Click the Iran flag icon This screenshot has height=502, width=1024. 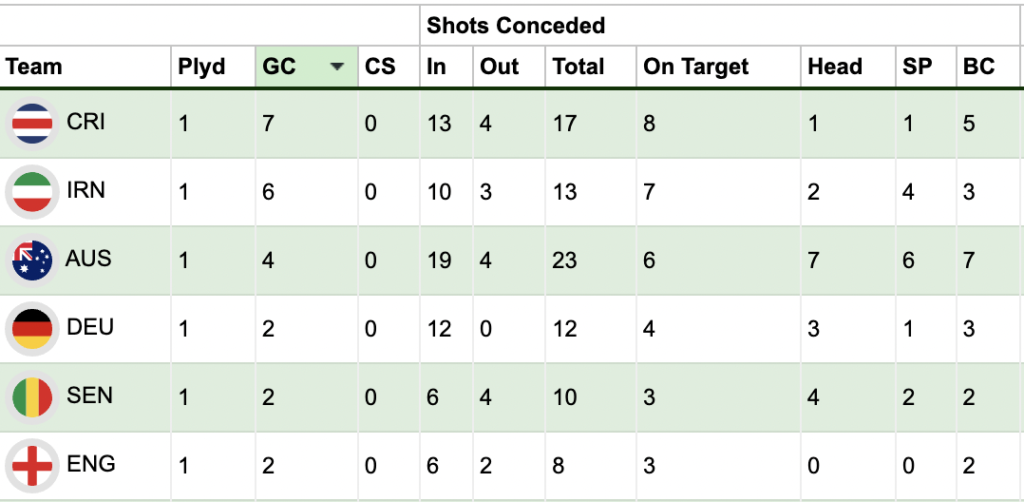coord(32,191)
